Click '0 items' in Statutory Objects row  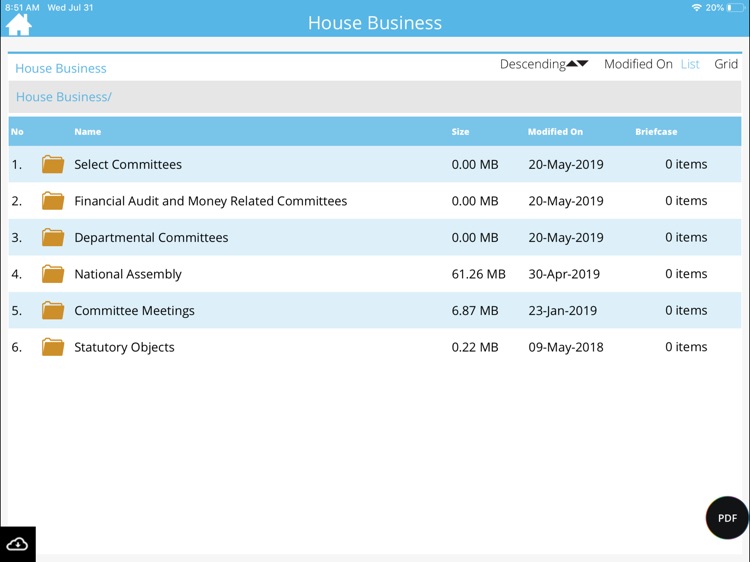tap(686, 347)
